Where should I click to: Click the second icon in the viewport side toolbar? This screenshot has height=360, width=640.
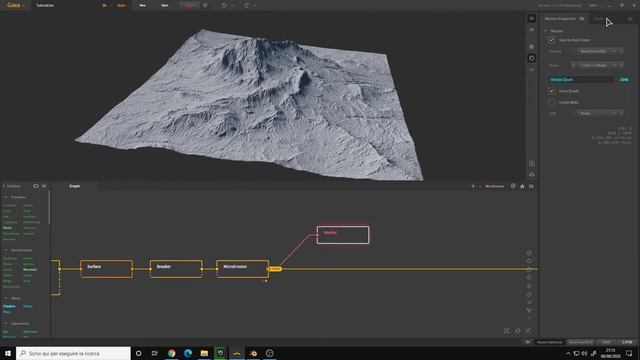click(531, 30)
